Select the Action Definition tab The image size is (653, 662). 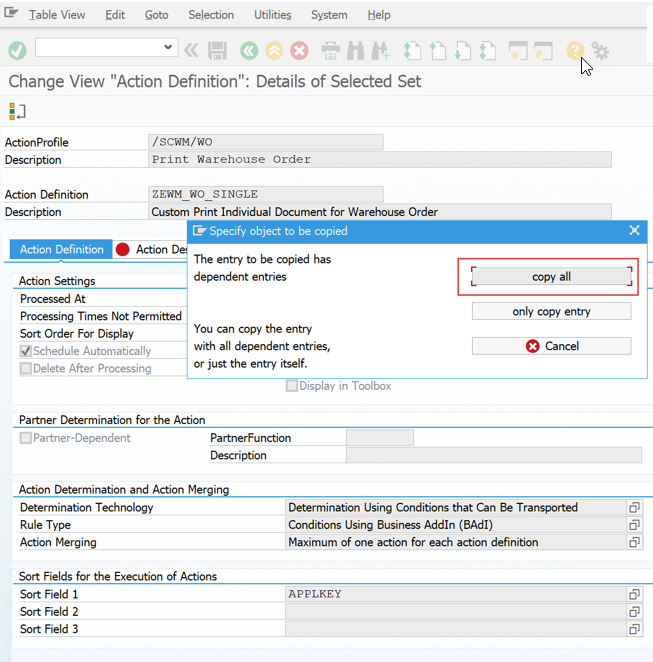click(x=61, y=249)
